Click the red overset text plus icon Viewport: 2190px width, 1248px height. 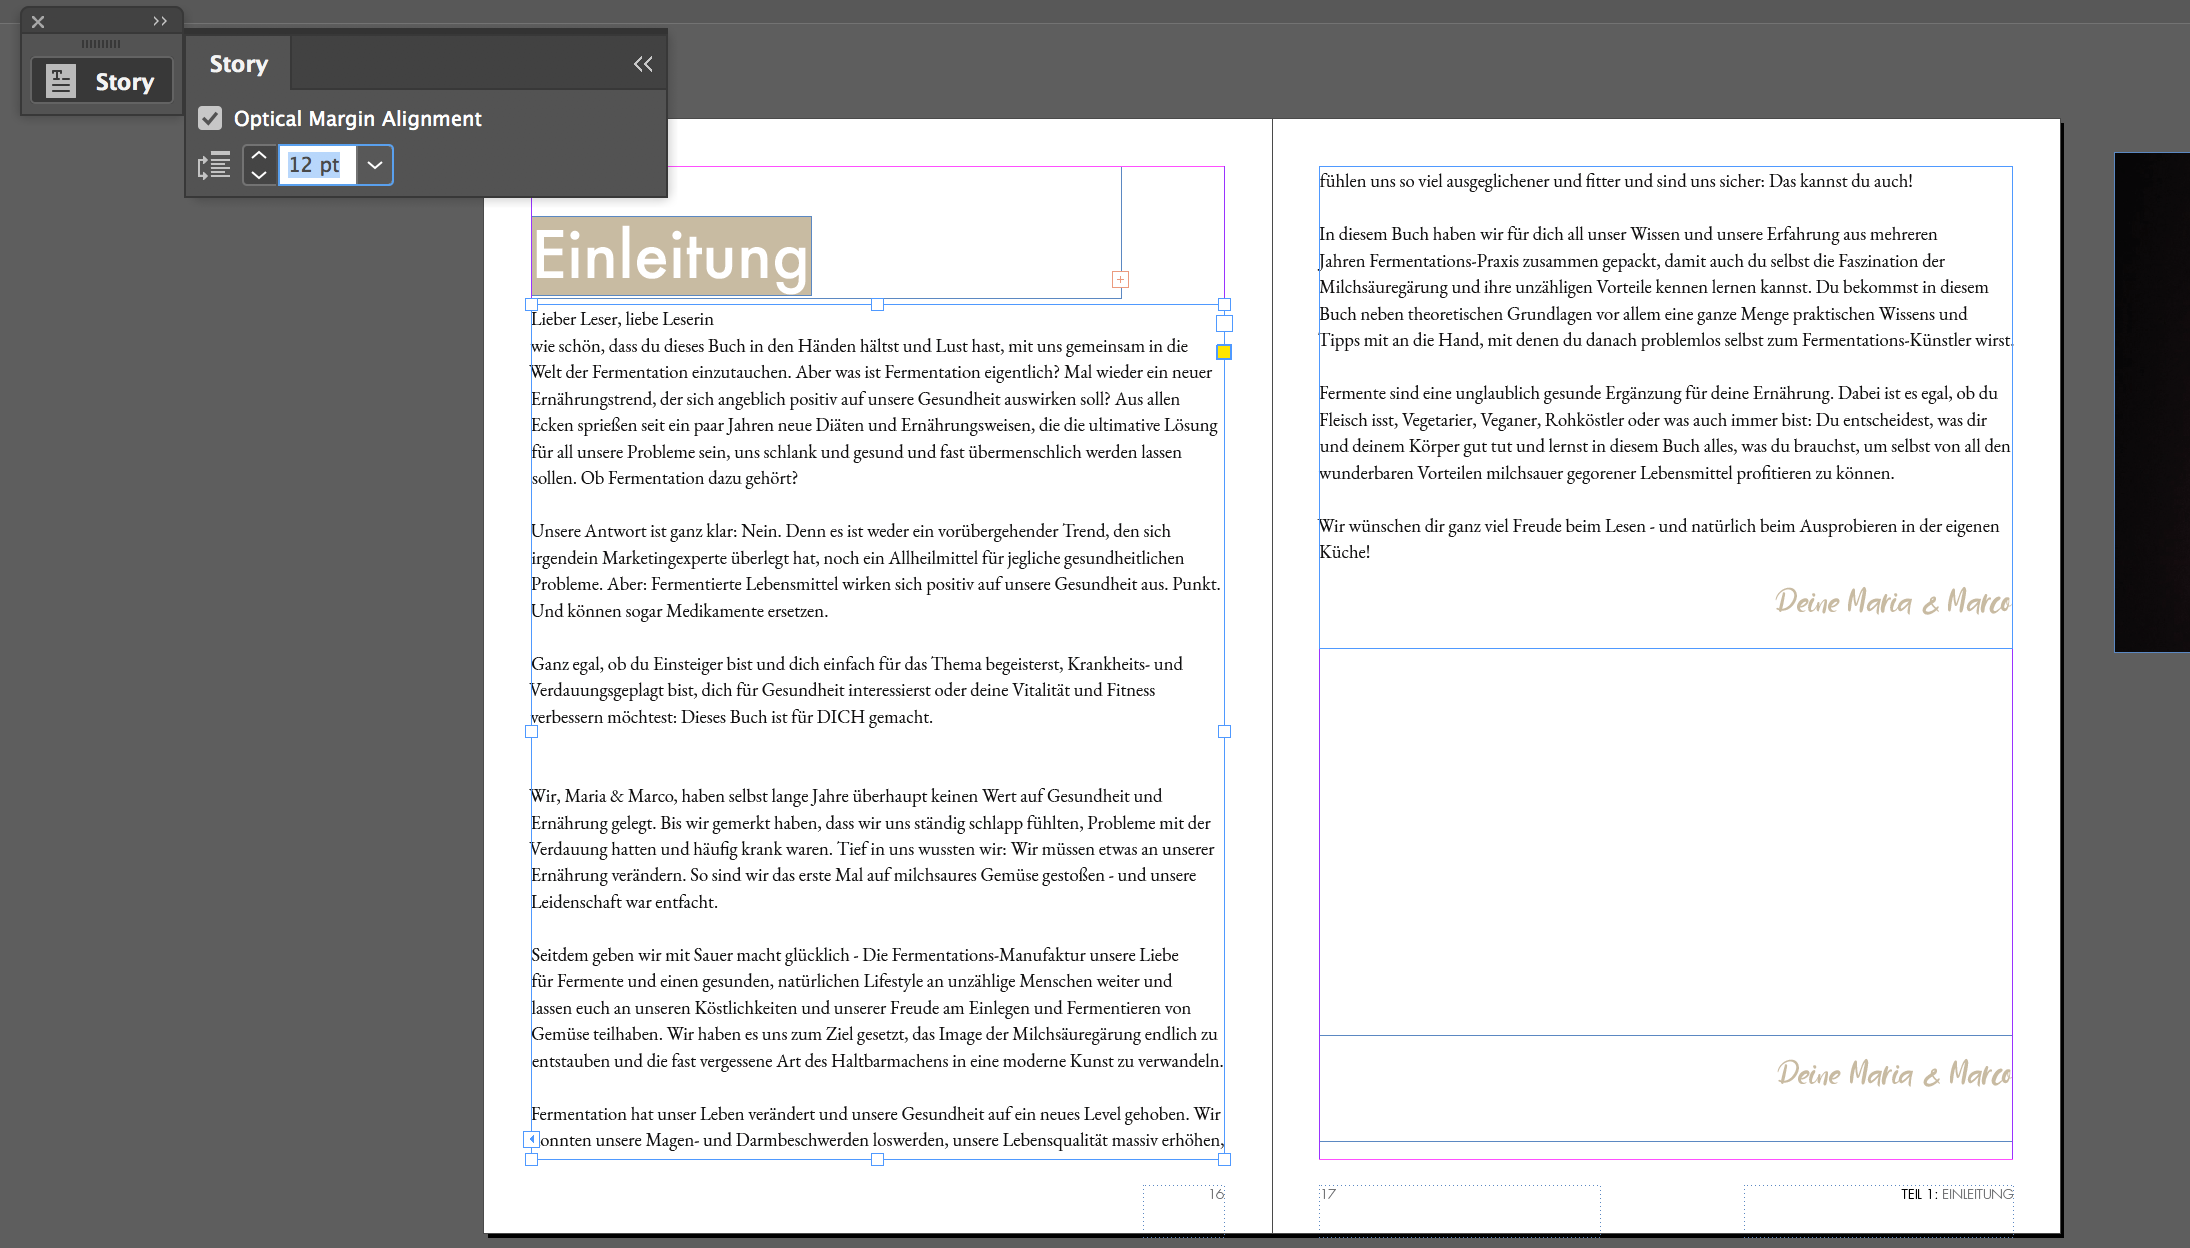[1120, 280]
